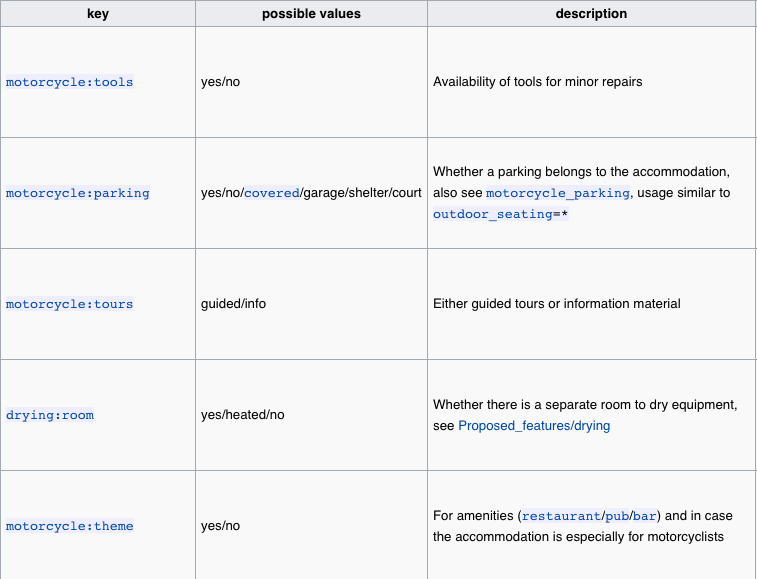The image size is (757, 579).
Task: Click the 'restaurant' amenity link
Action: click(x=560, y=516)
